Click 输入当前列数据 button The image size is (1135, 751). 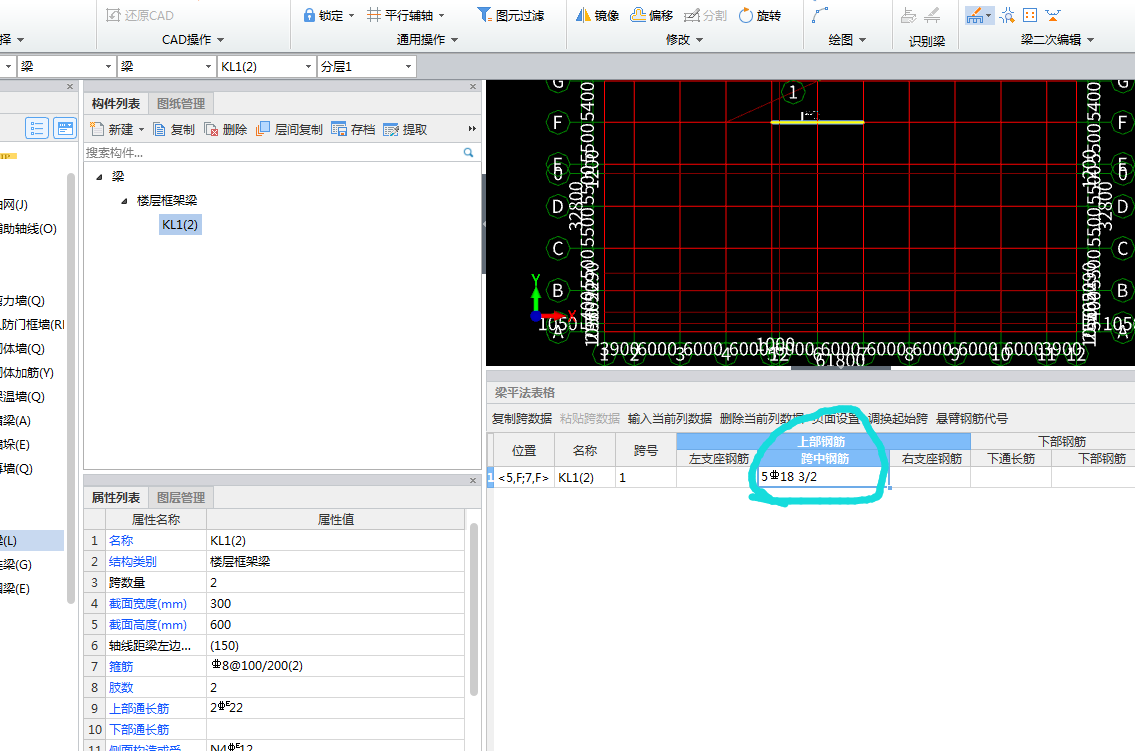pos(670,418)
